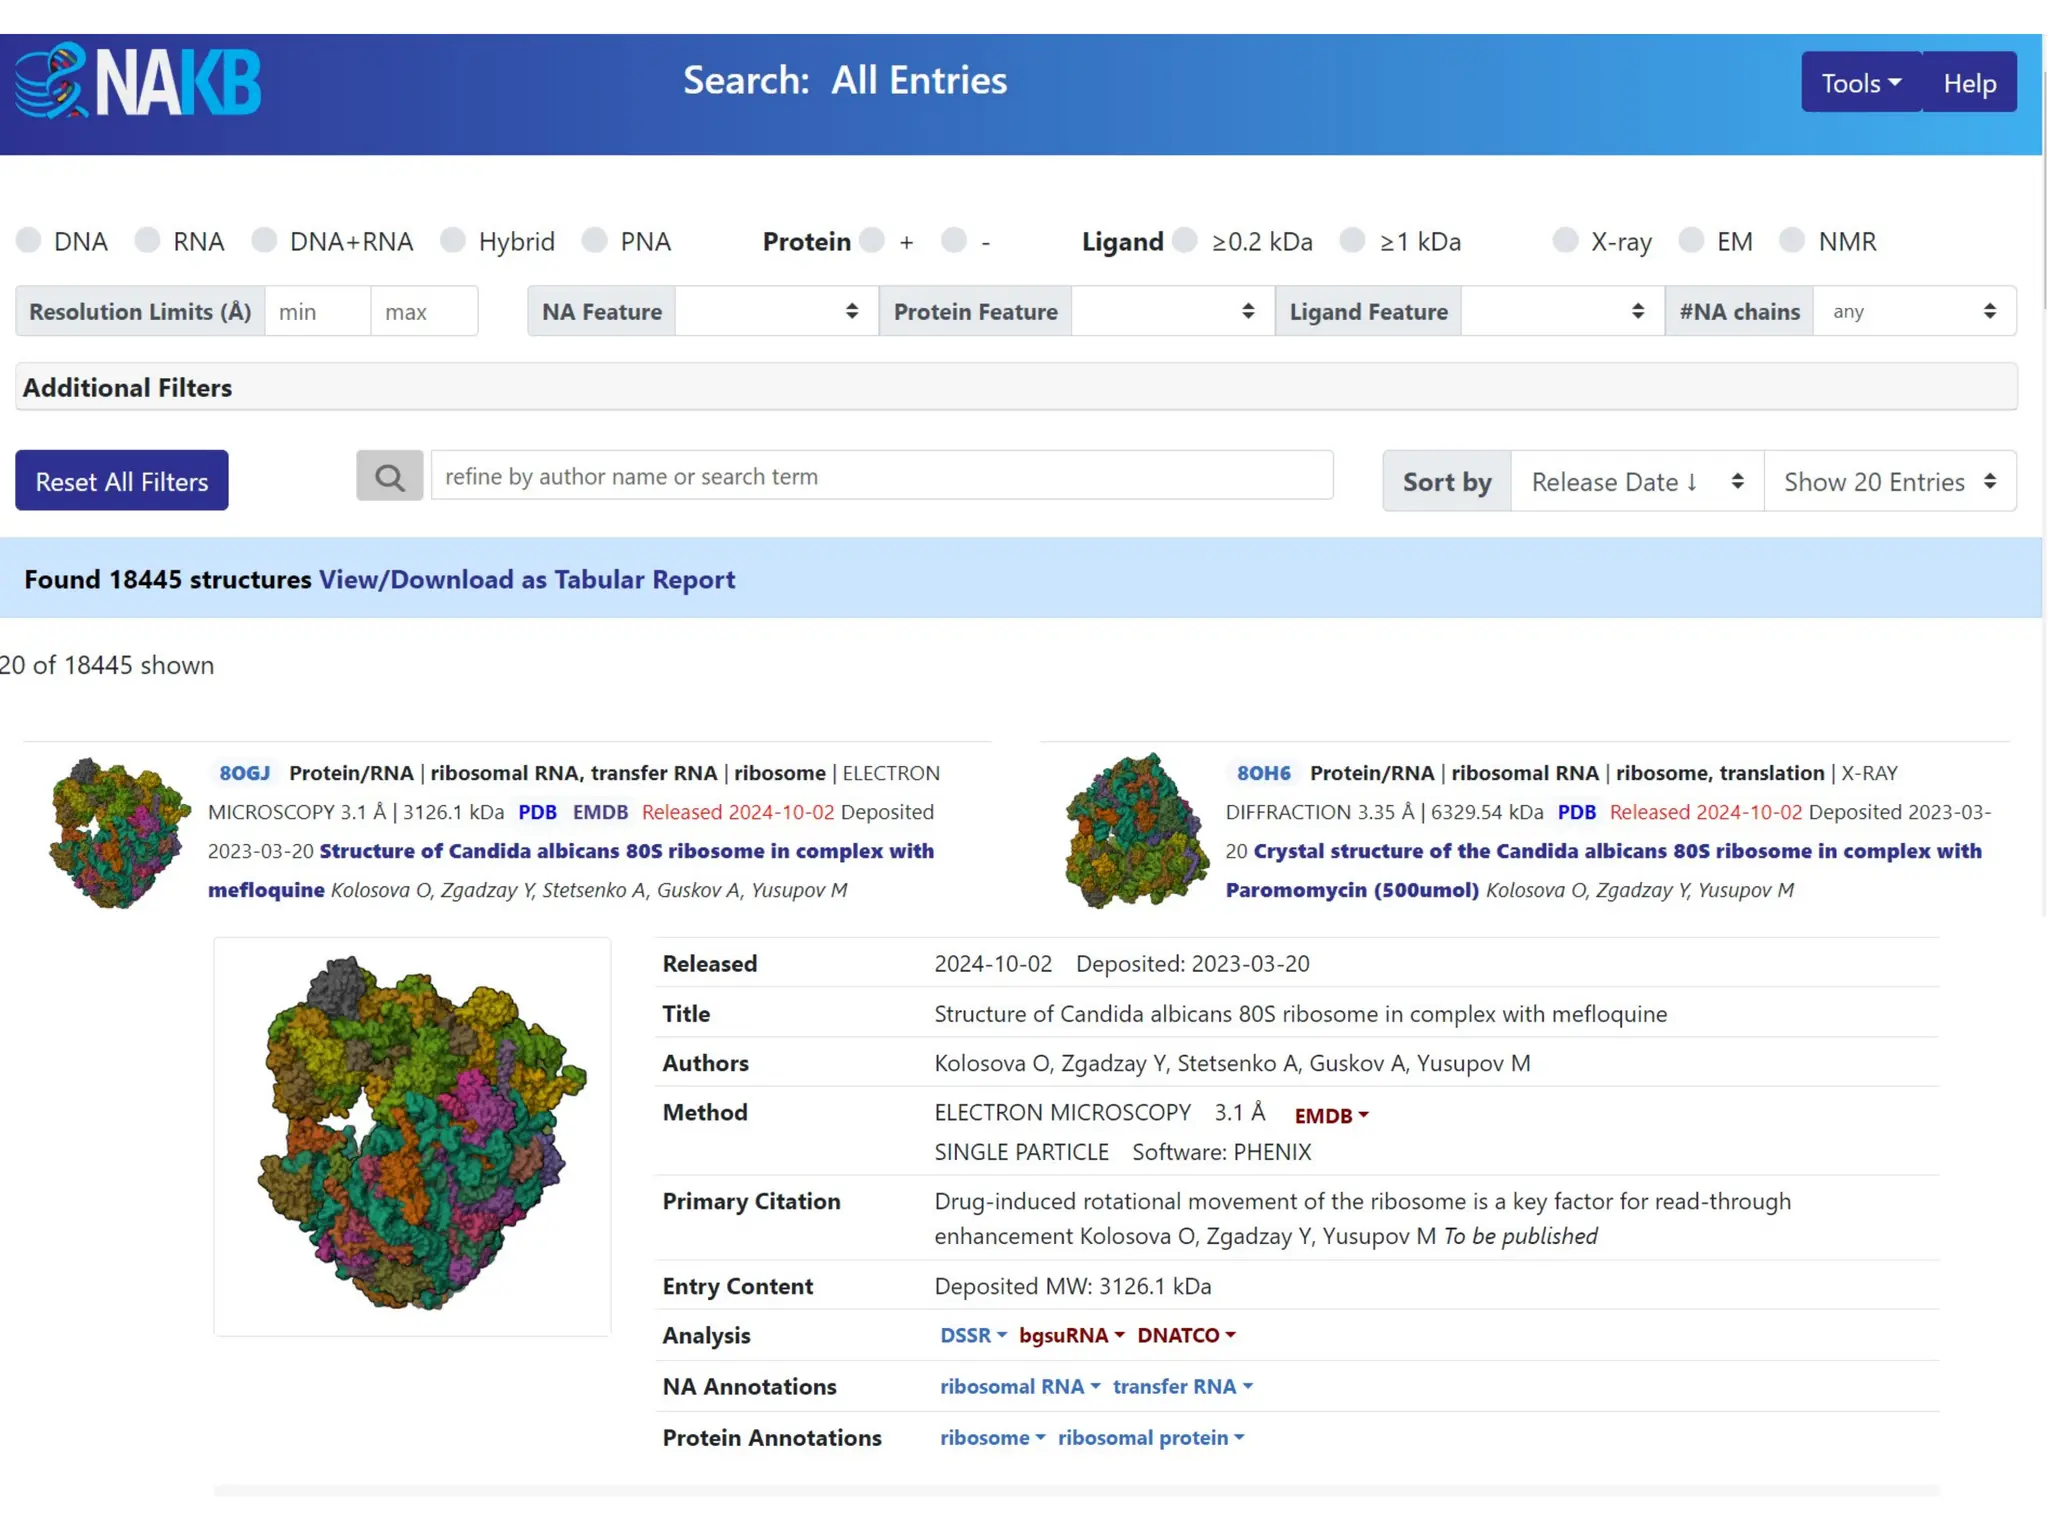Open the #NA chains dropdown
2048x1536 pixels.
coord(1913,312)
